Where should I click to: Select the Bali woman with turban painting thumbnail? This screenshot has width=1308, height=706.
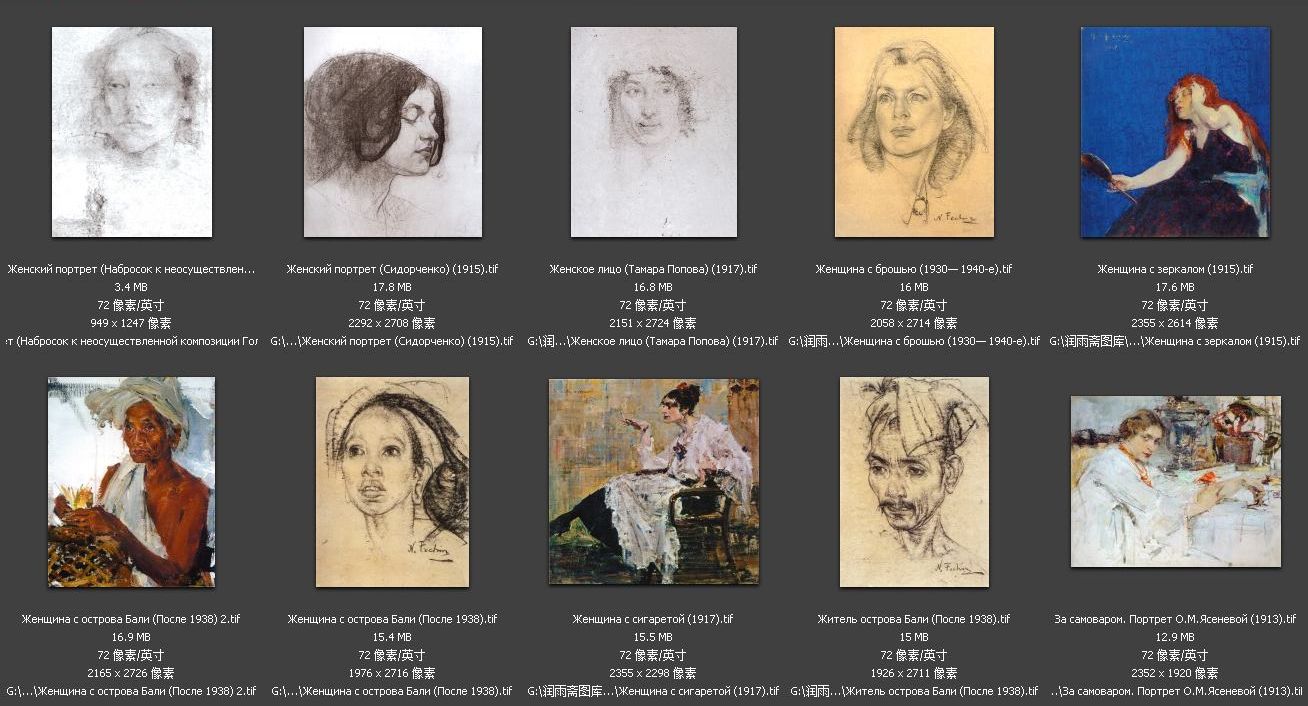pos(131,482)
